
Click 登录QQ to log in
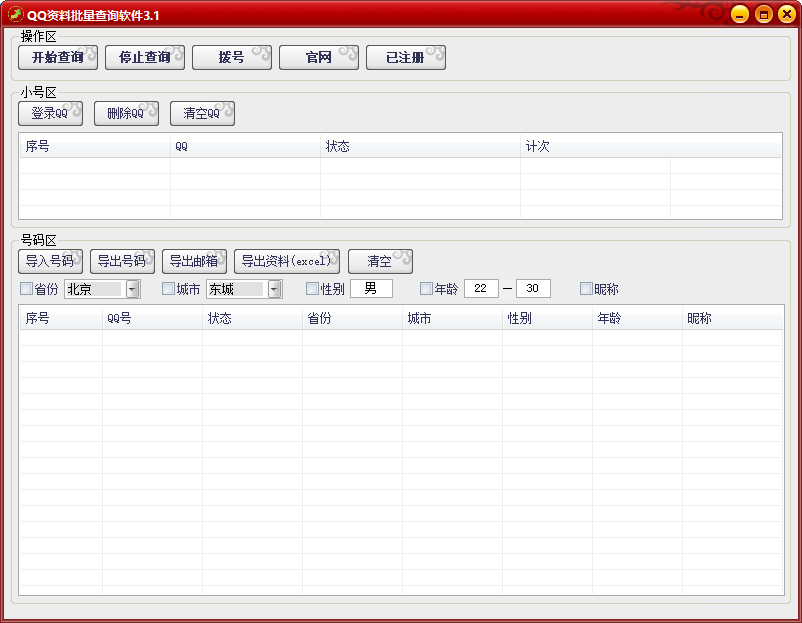click(50, 113)
